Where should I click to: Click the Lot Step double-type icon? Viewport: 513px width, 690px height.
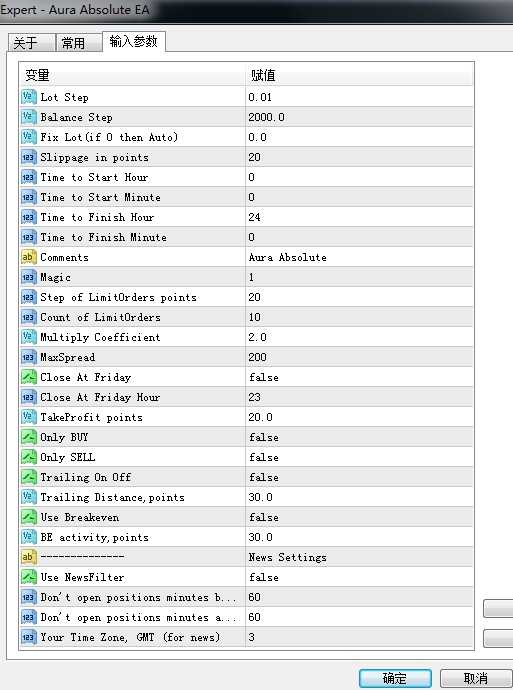click(x=29, y=97)
